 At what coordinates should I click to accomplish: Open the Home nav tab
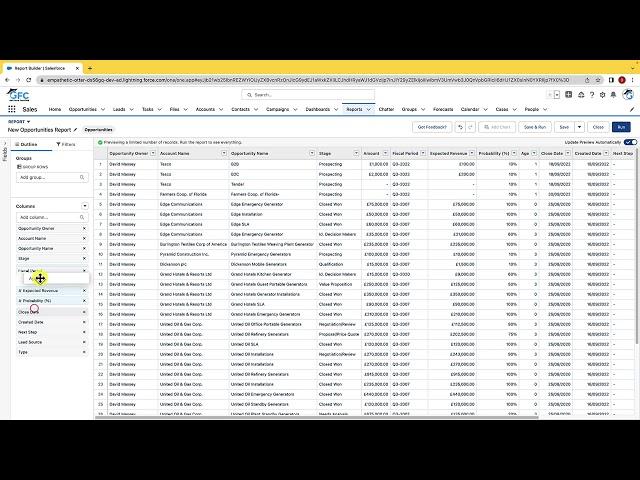coord(55,109)
